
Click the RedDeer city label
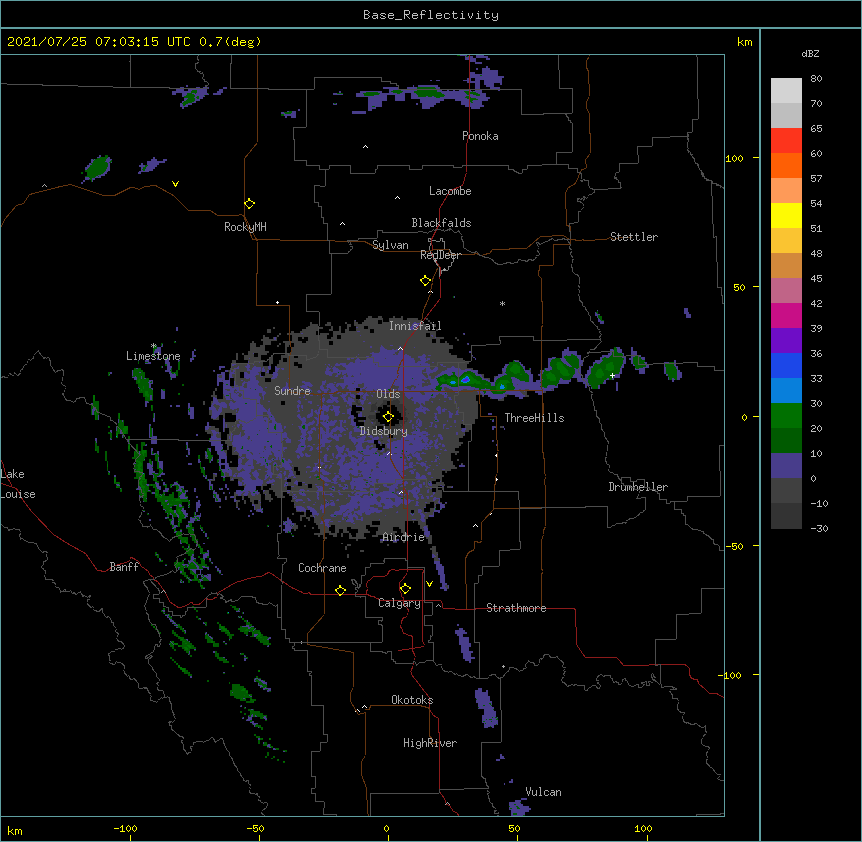(x=440, y=255)
